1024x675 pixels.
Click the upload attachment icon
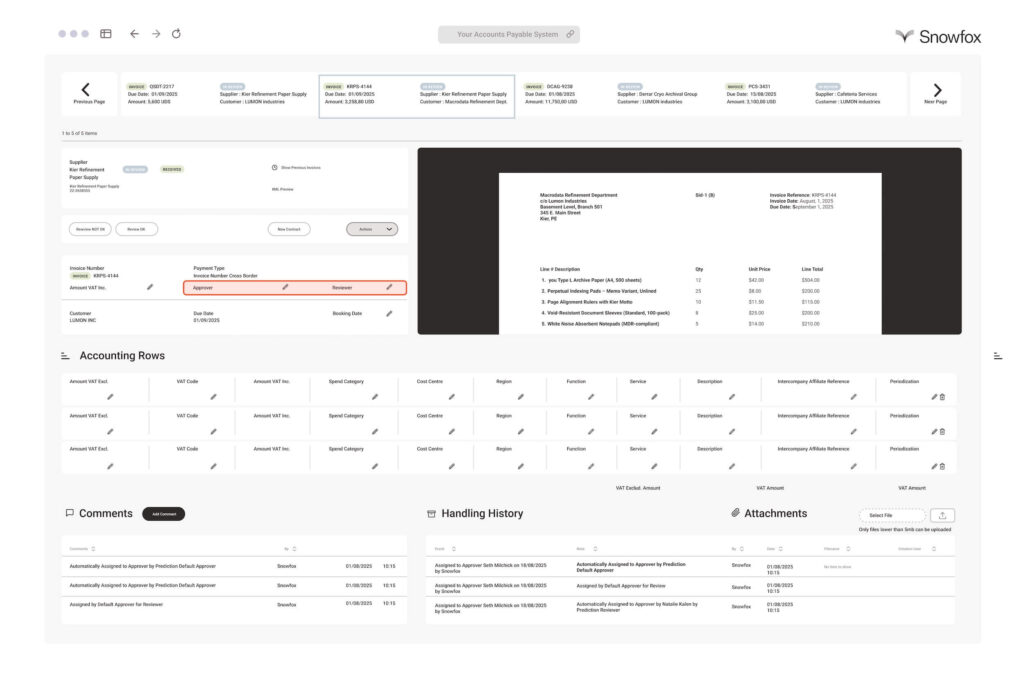click(941, 515)
